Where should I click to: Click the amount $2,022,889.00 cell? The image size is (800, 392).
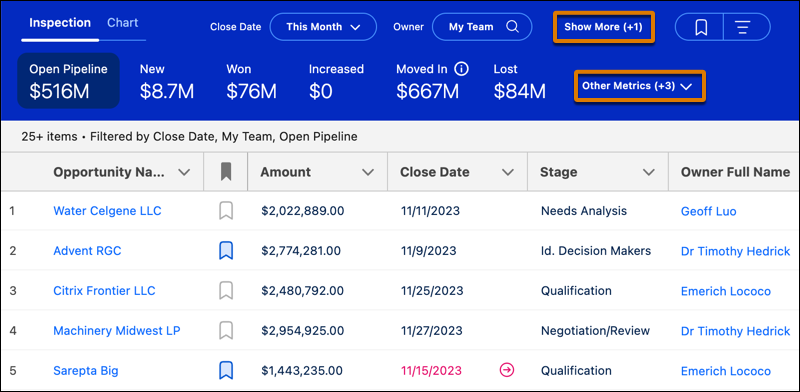click(303, 211)
